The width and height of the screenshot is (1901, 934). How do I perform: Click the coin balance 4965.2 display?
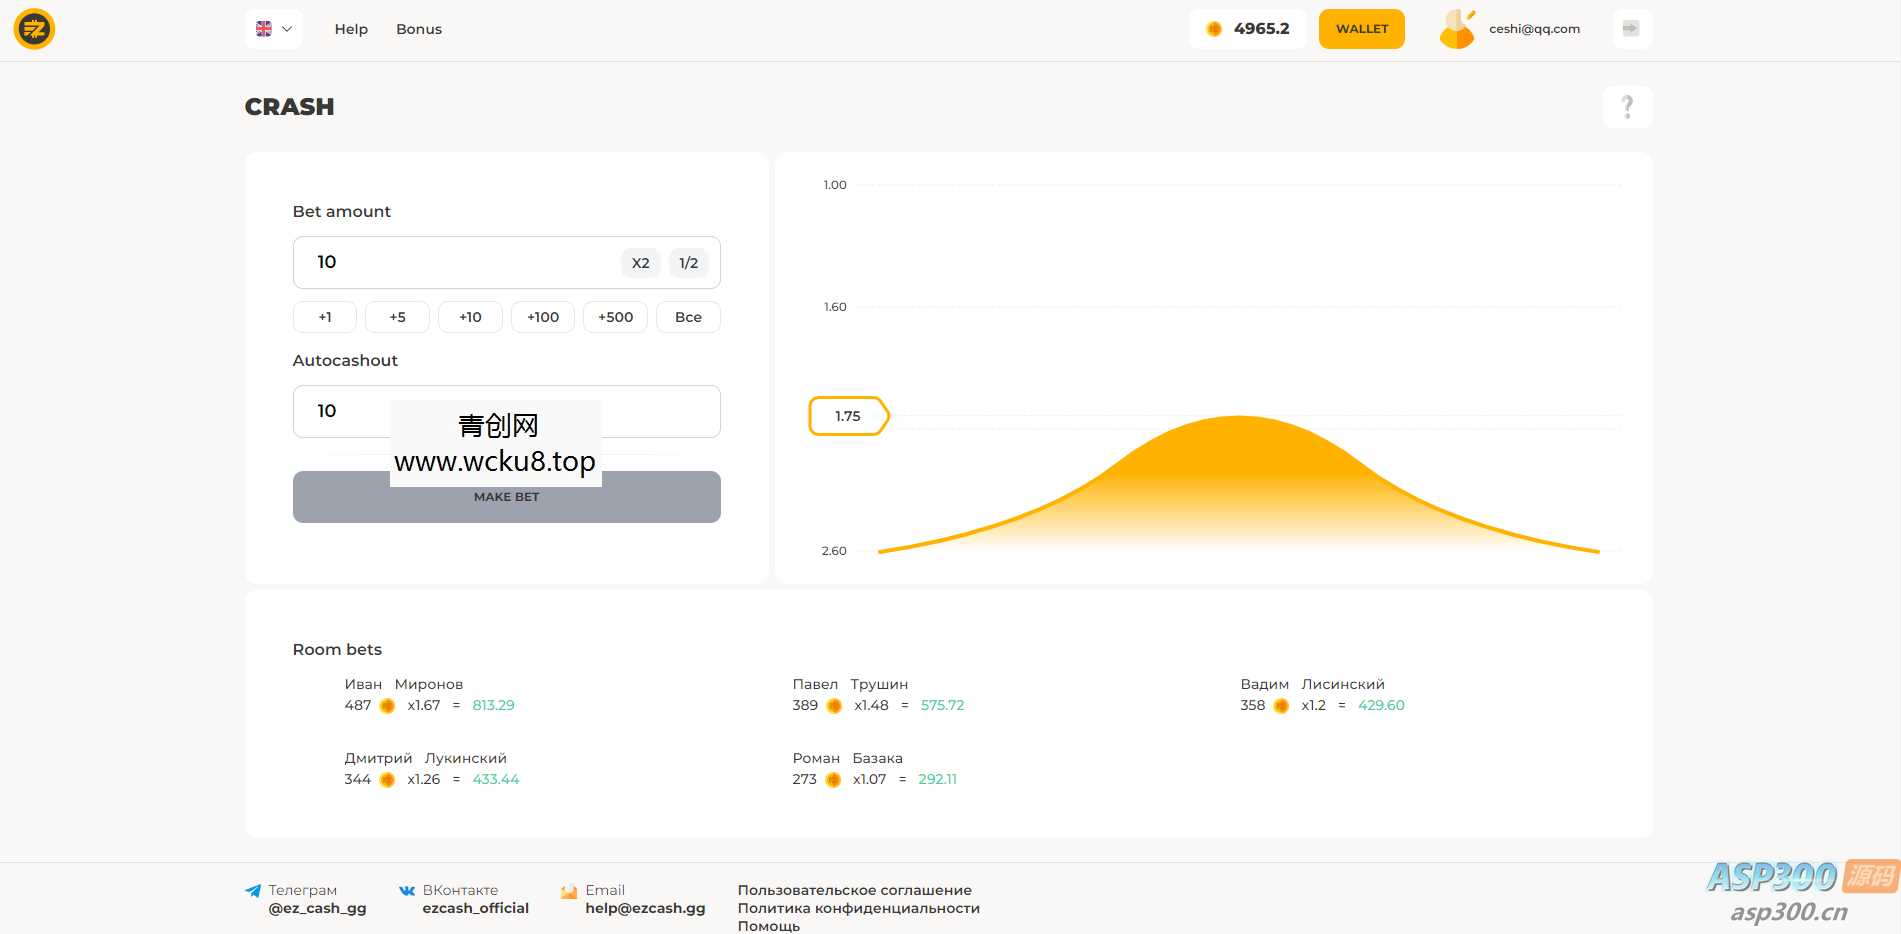1248,29
